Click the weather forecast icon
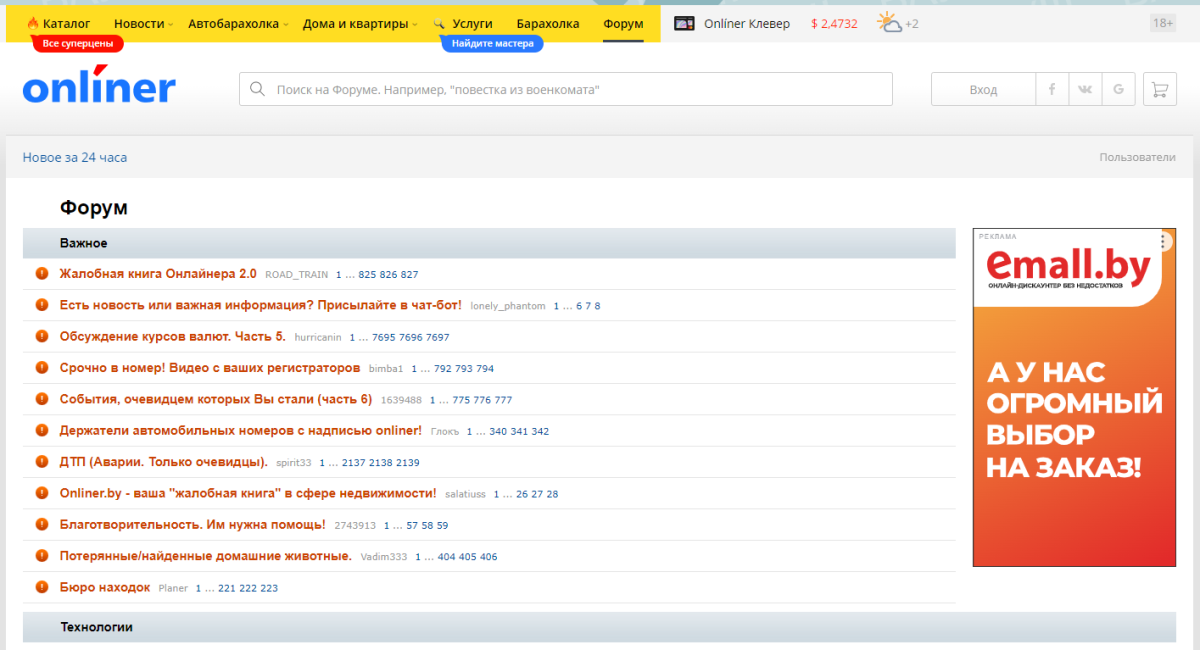1200x650 pixels. click(889, 23)
